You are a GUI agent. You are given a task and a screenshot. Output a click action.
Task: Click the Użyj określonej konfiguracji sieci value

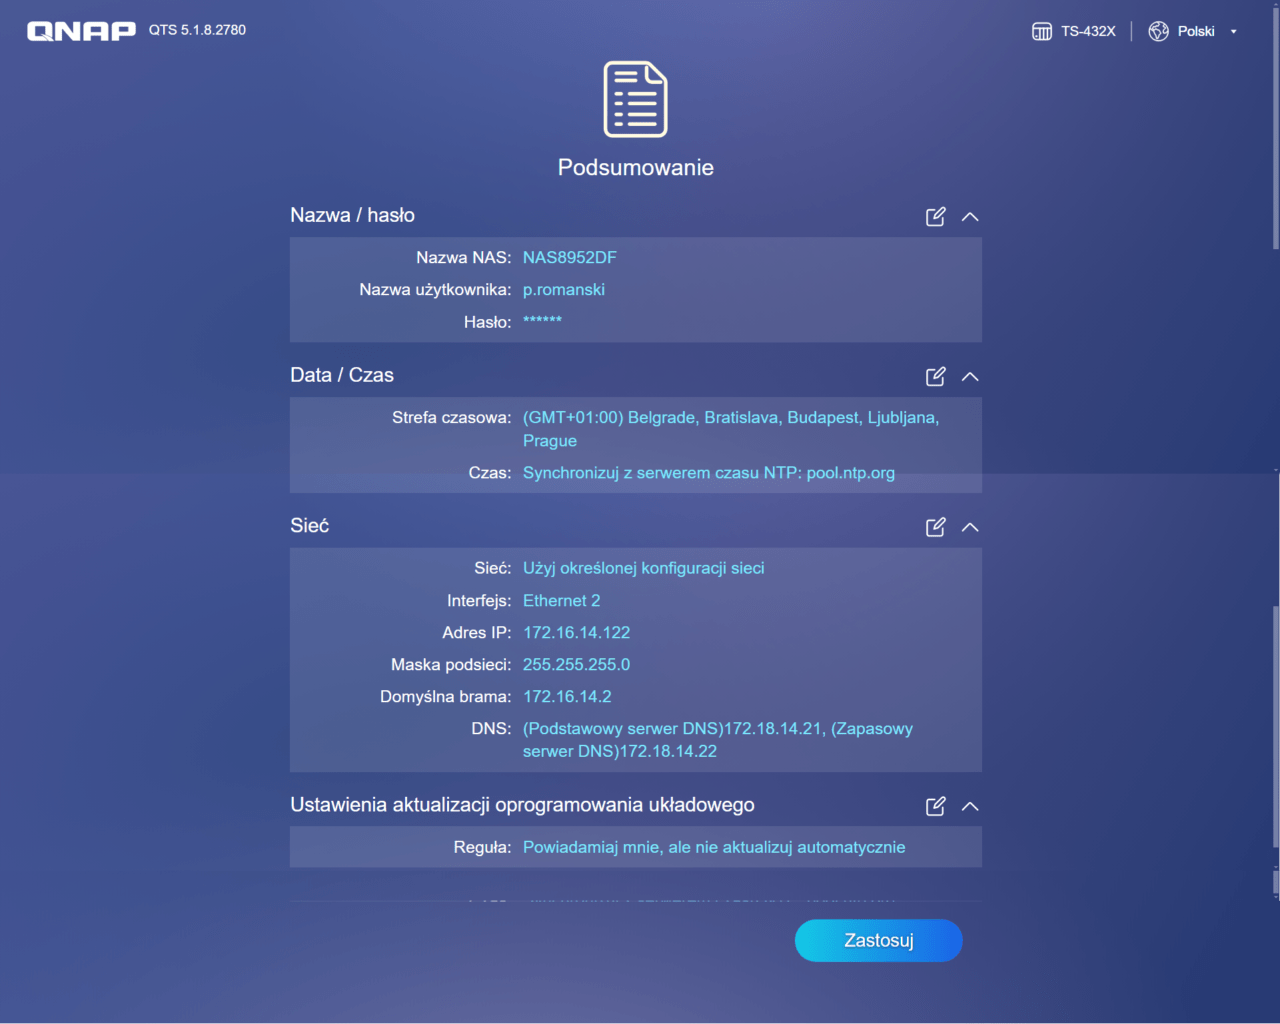tap(644, 568)
